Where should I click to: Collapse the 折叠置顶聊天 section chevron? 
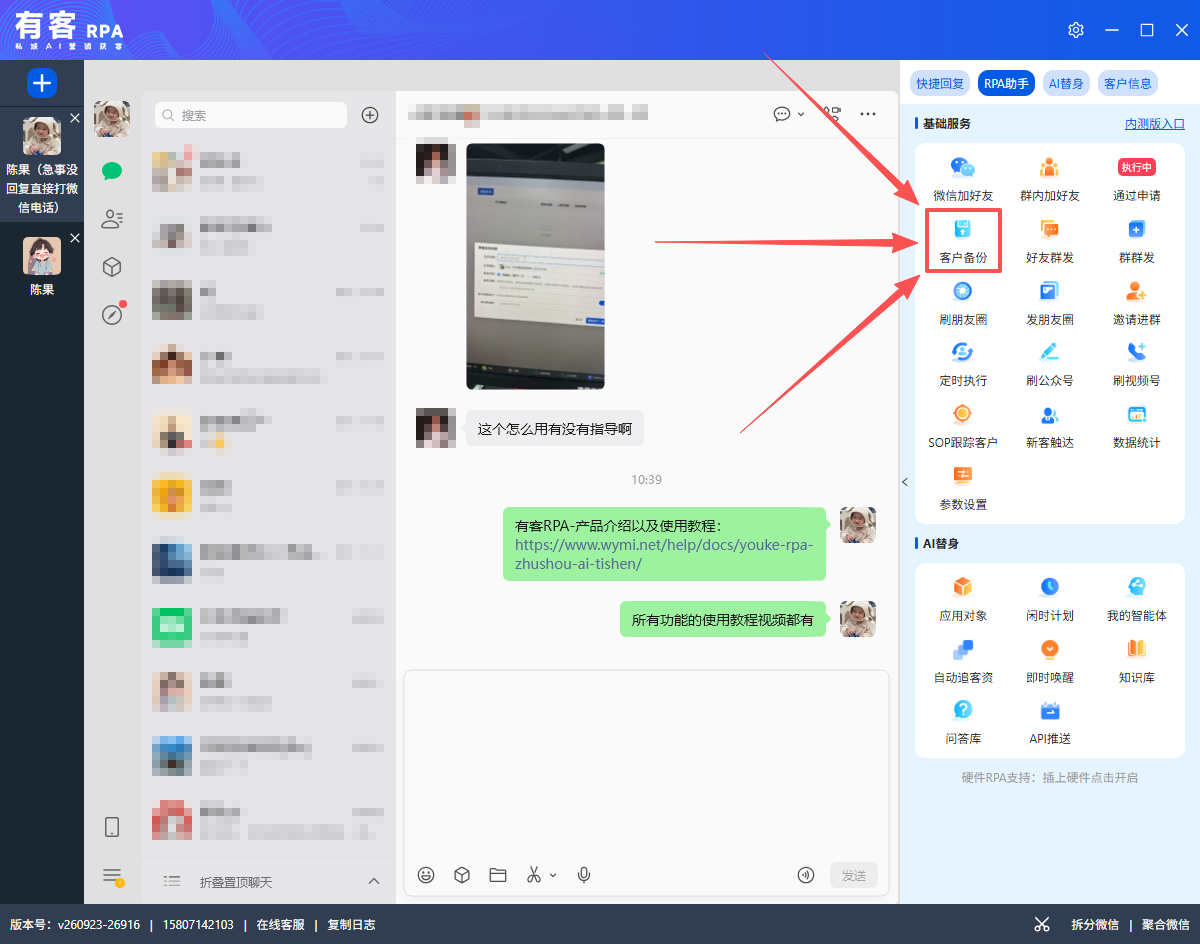point(374,881)
